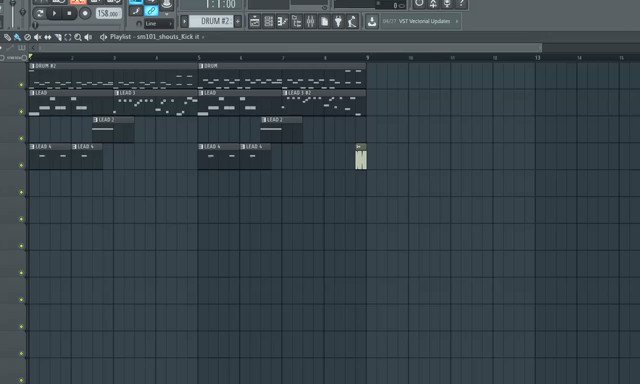
Task: Select the LEAD 2 clip starting near bar 2
Action: [113, 129]
